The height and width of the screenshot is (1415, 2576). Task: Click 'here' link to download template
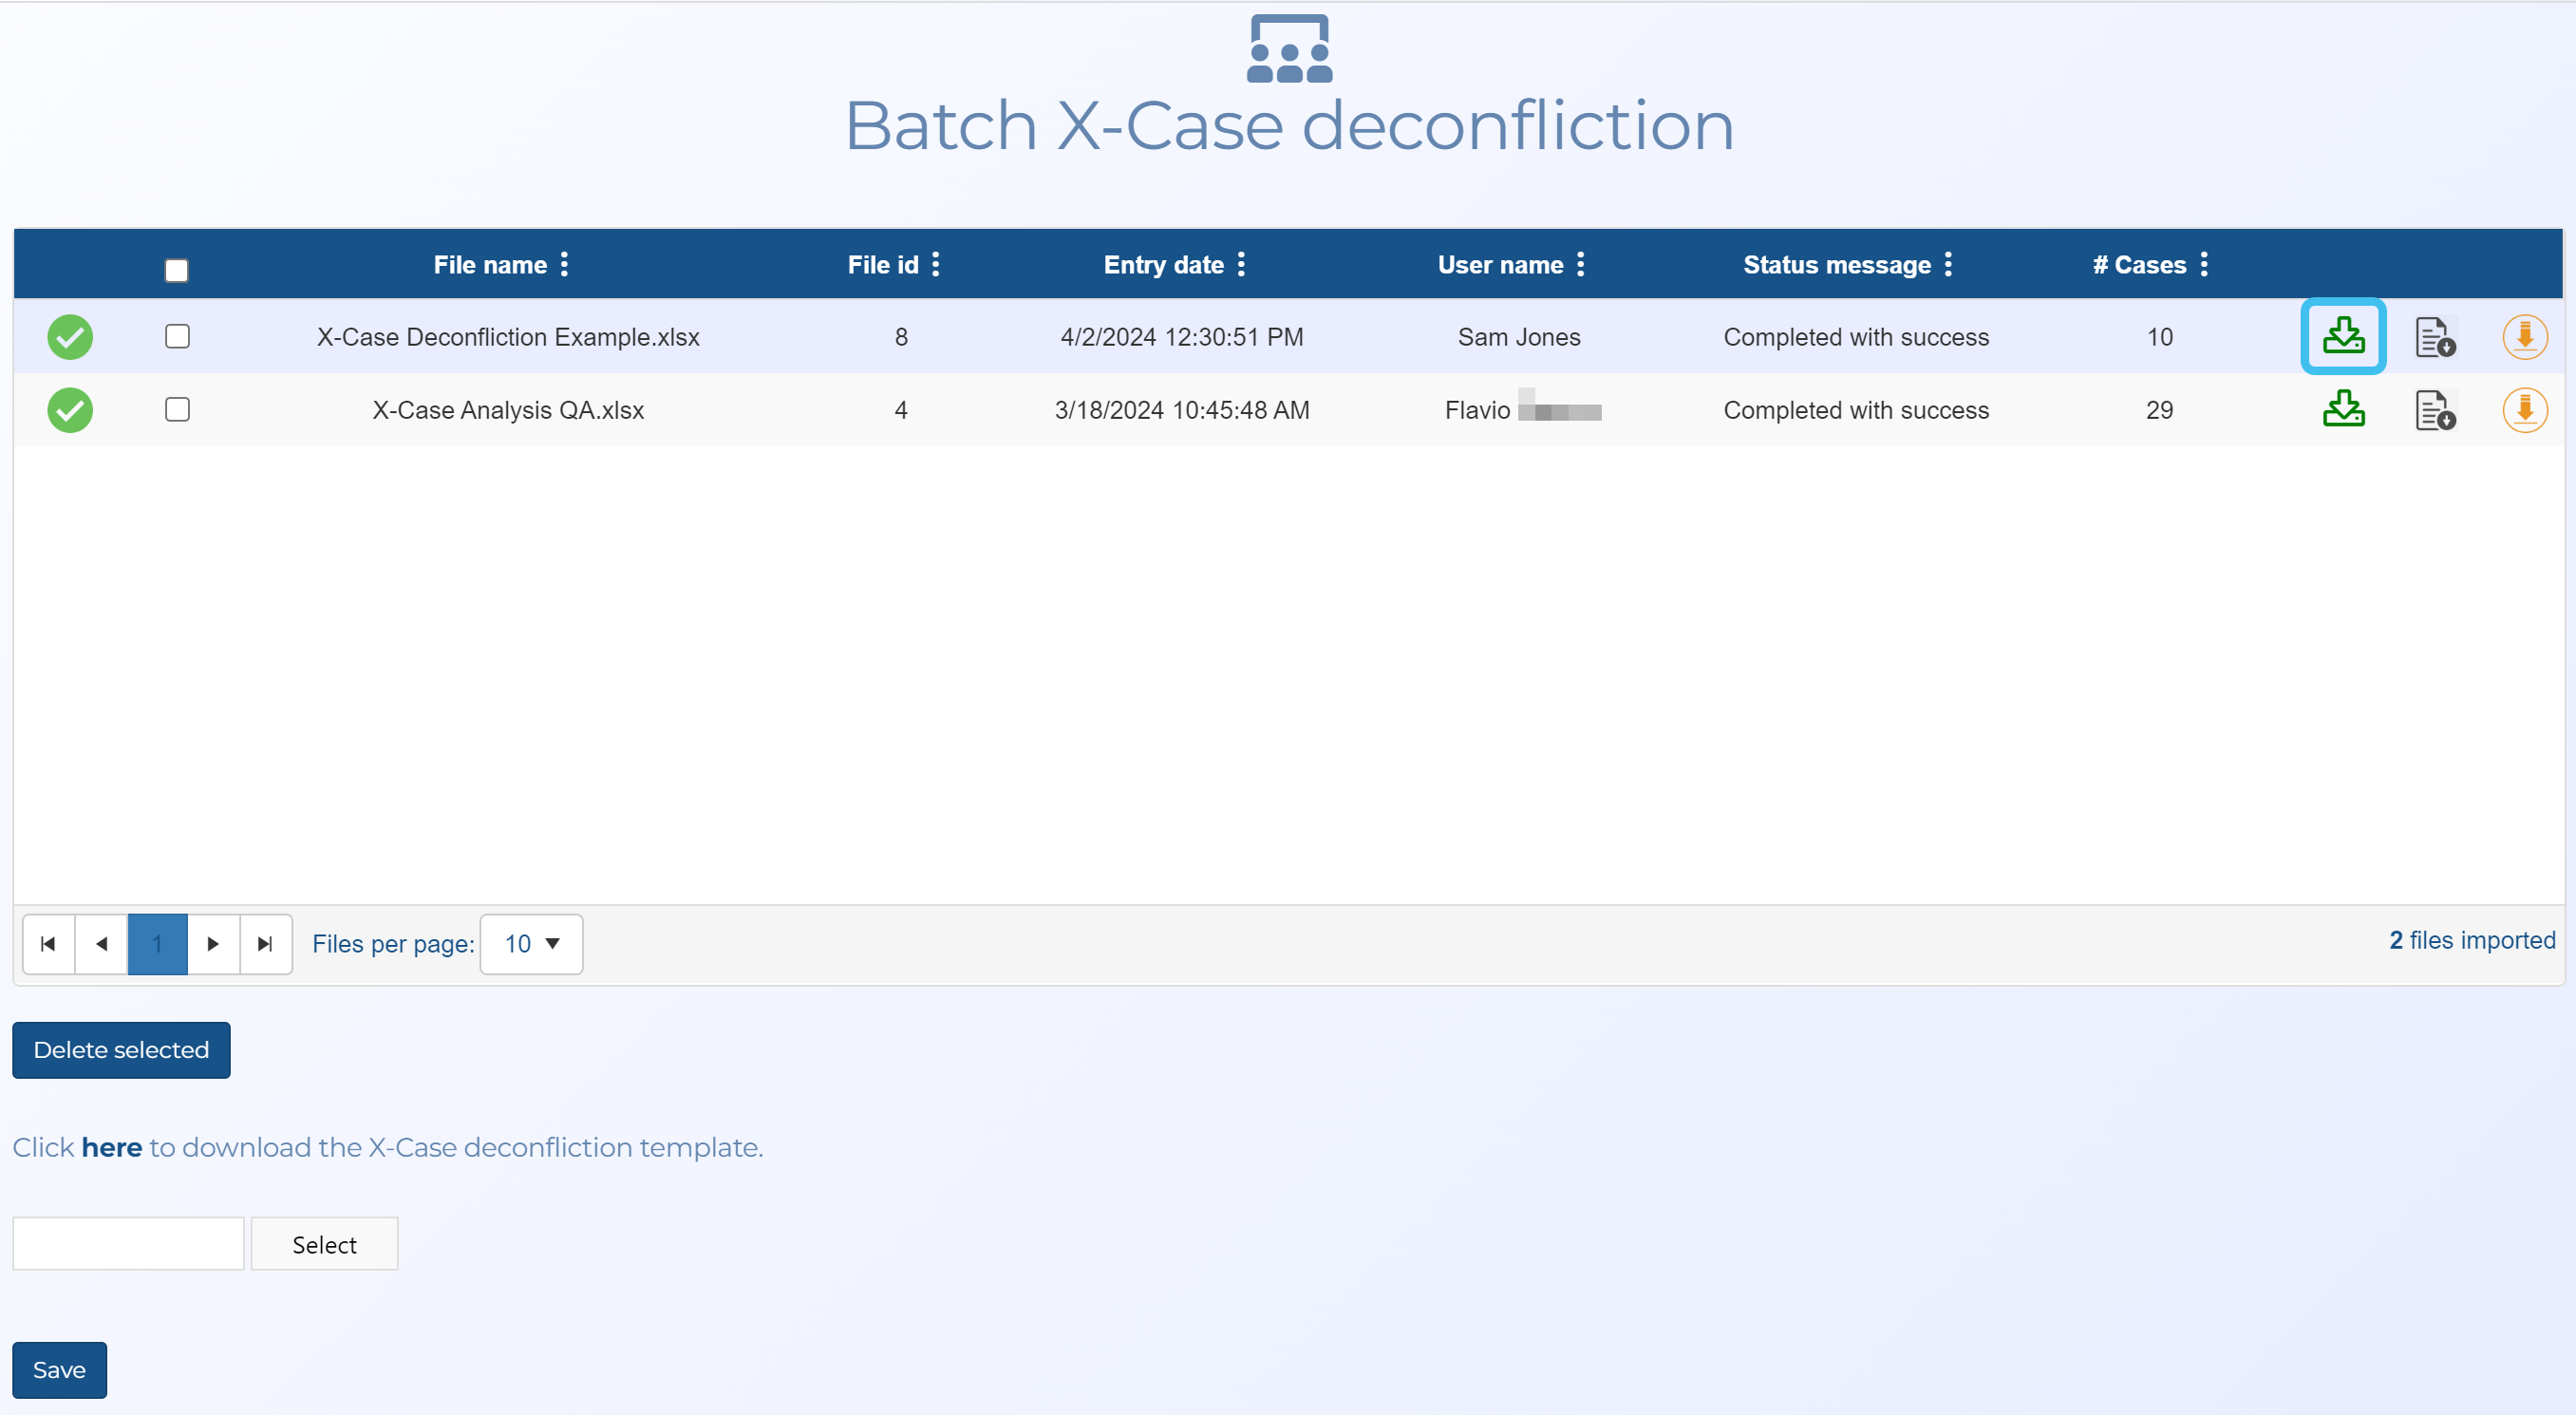coord(111,1147)
